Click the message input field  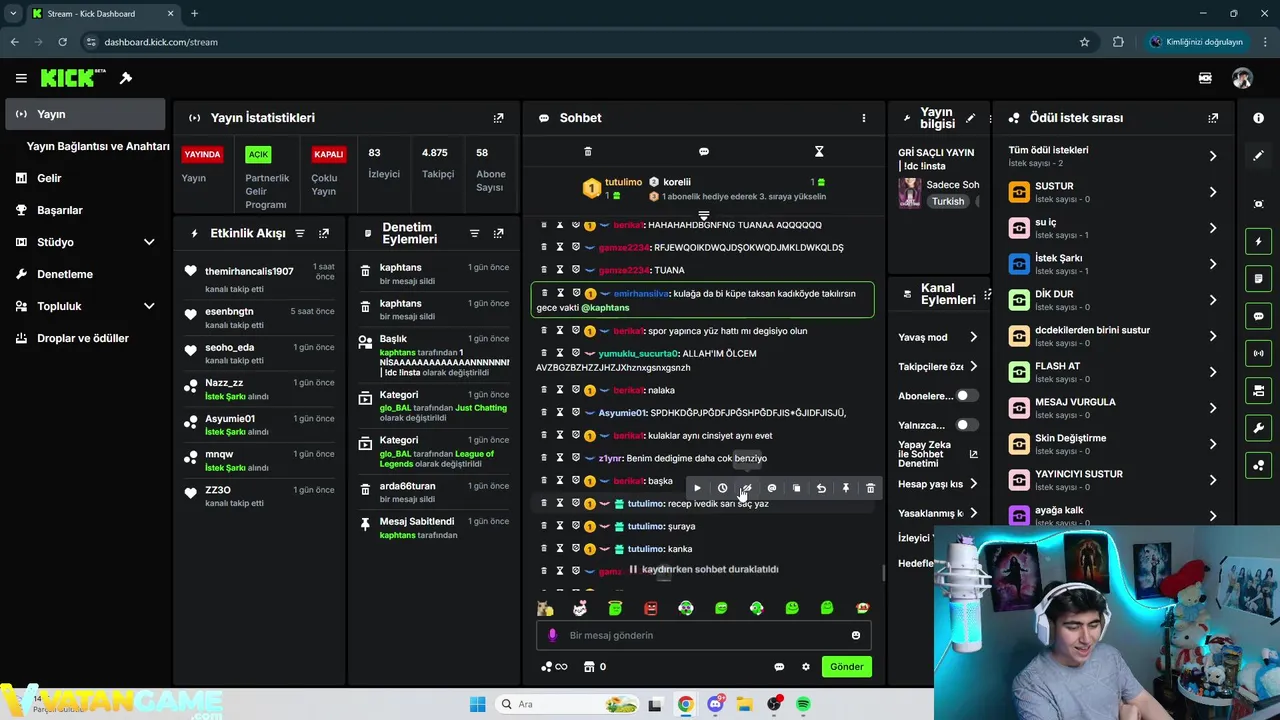tap(704, 635)
